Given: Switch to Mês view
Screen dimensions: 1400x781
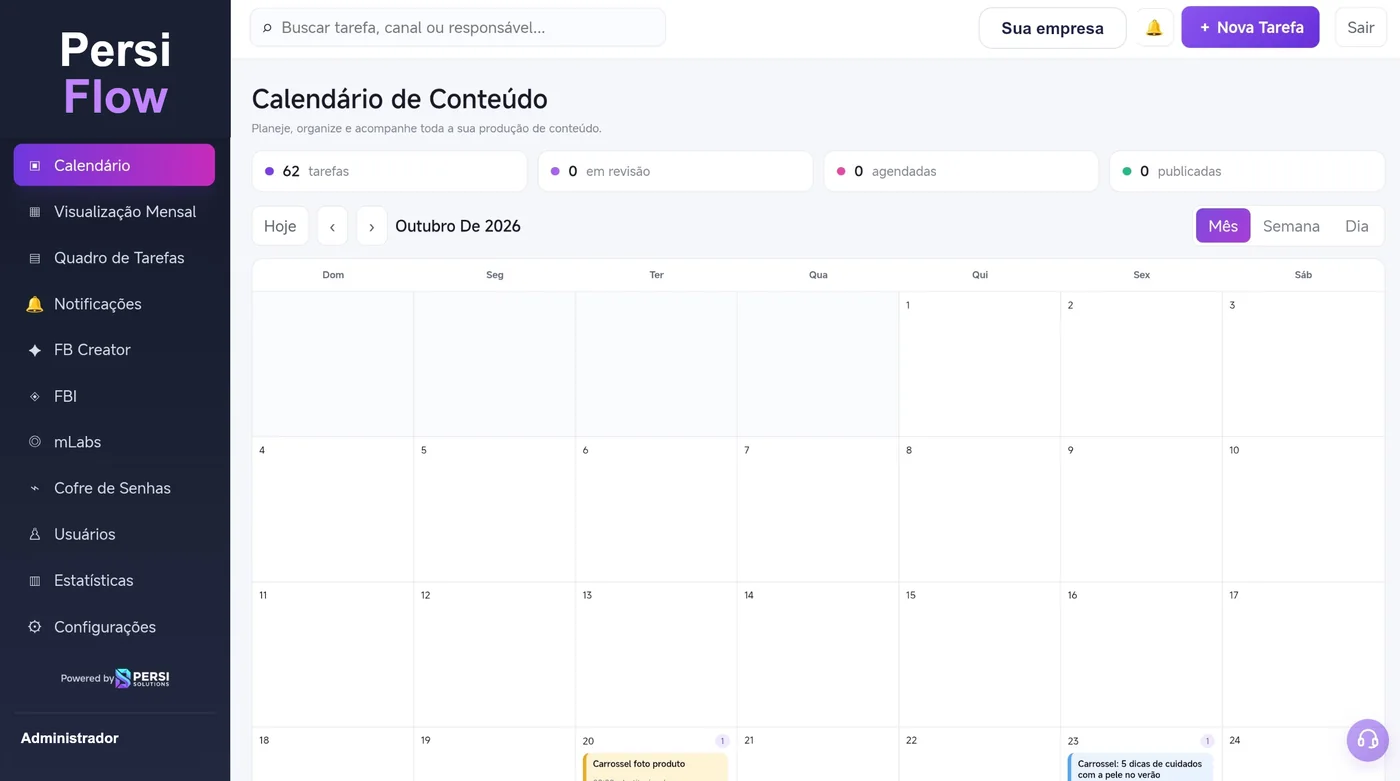Looking at the screenshot, I should tap(1223, 226).
